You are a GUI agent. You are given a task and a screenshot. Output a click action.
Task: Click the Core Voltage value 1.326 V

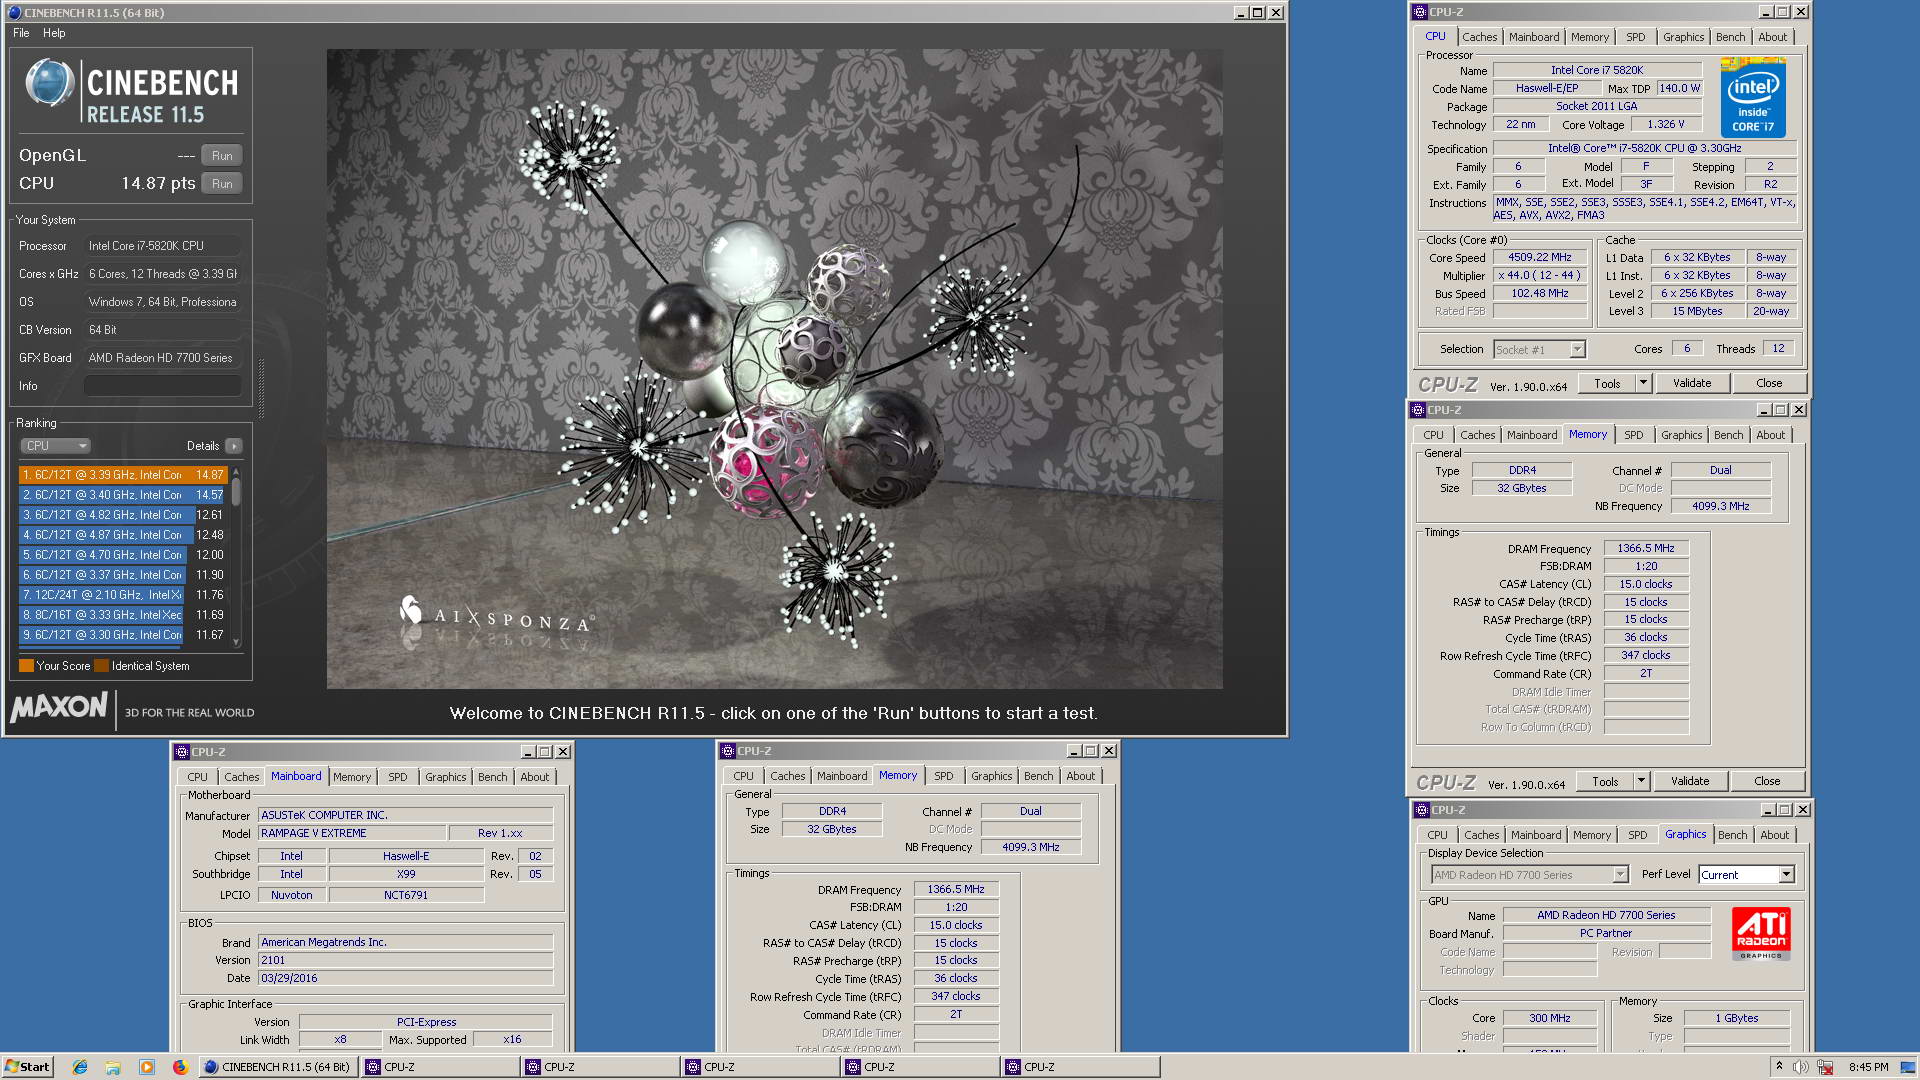coord(1666,124)
